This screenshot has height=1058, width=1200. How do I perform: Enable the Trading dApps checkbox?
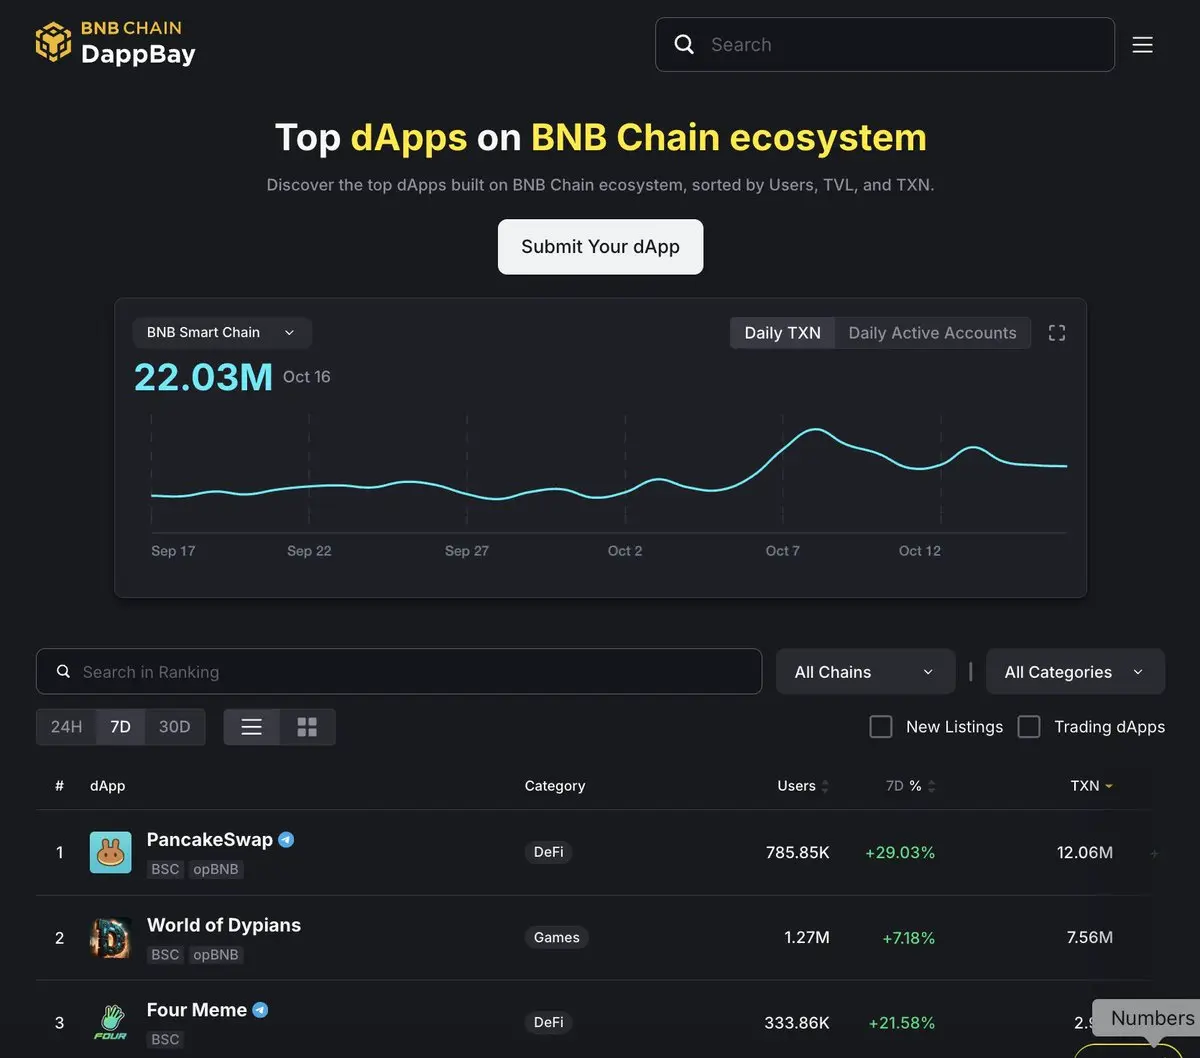coord(1029,727)
